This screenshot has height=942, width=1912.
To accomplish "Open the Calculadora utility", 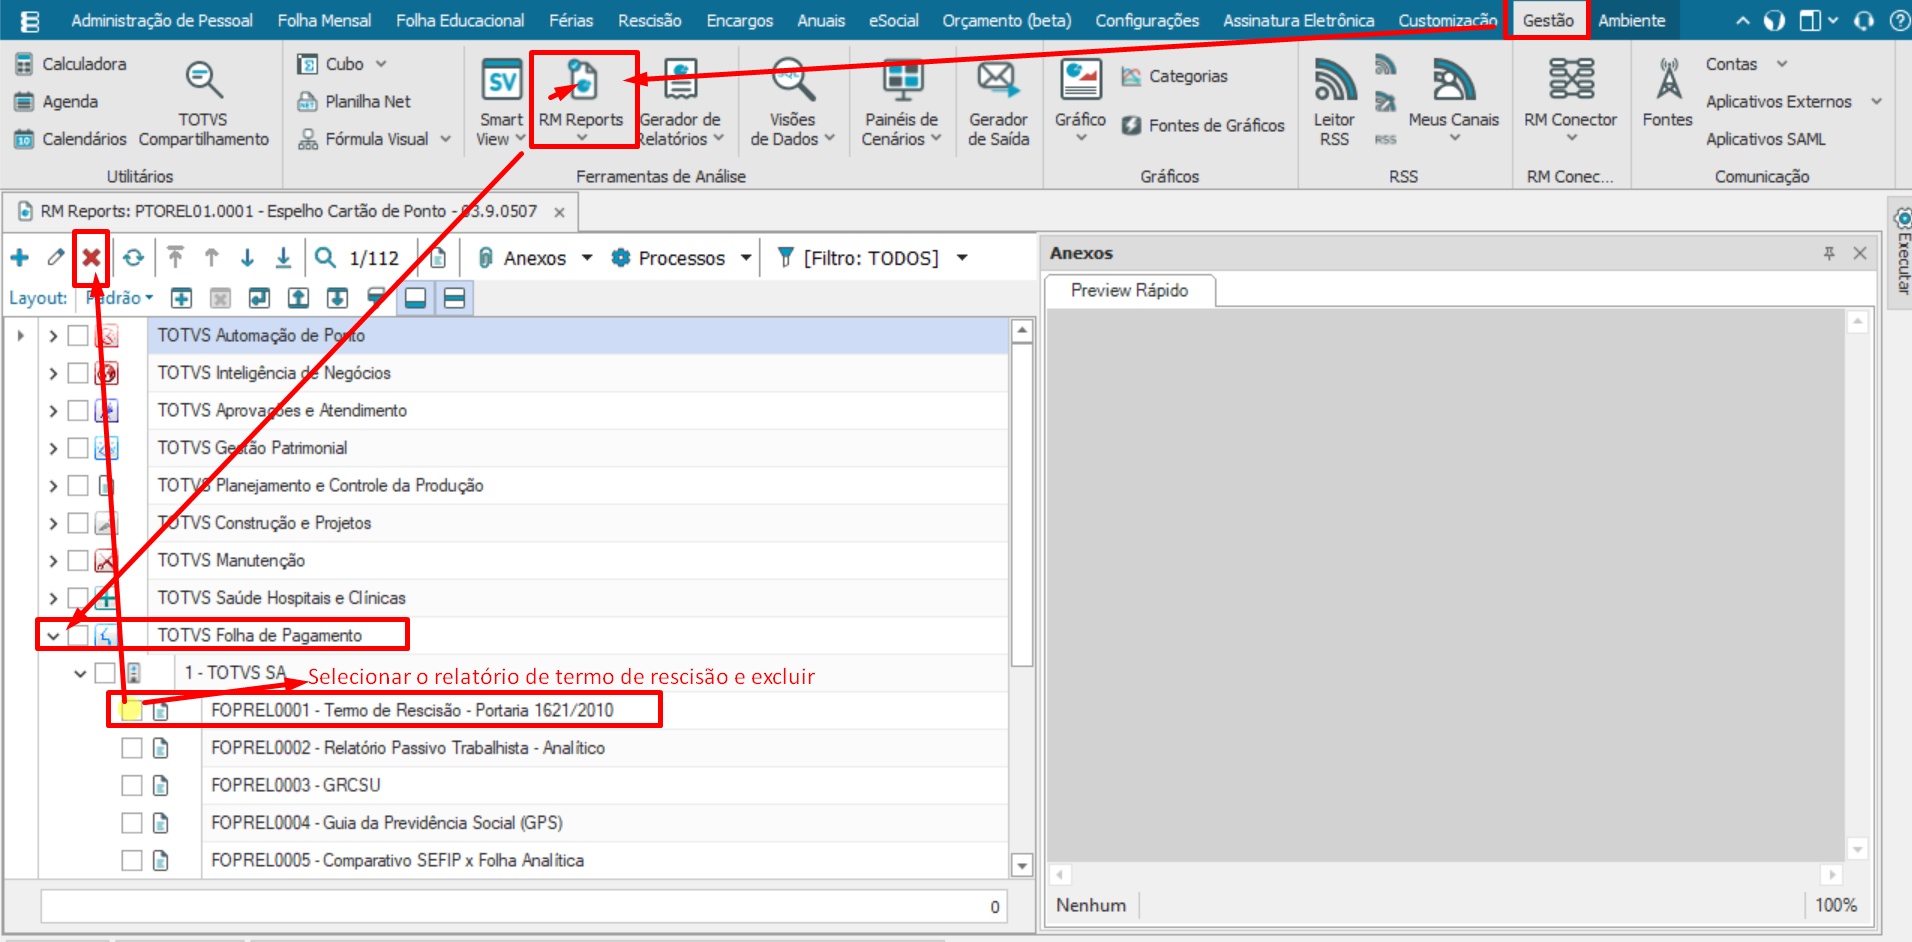I will click(71, 64).
